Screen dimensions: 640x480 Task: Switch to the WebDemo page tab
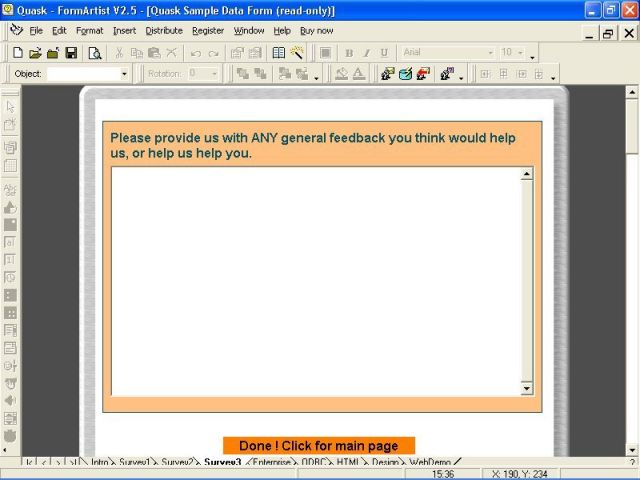(x=430, y=462)
